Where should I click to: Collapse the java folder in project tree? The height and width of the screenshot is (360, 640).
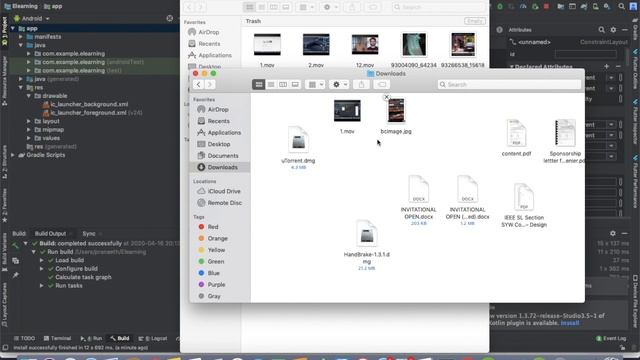pyautogui.click(x=21, y=45)
